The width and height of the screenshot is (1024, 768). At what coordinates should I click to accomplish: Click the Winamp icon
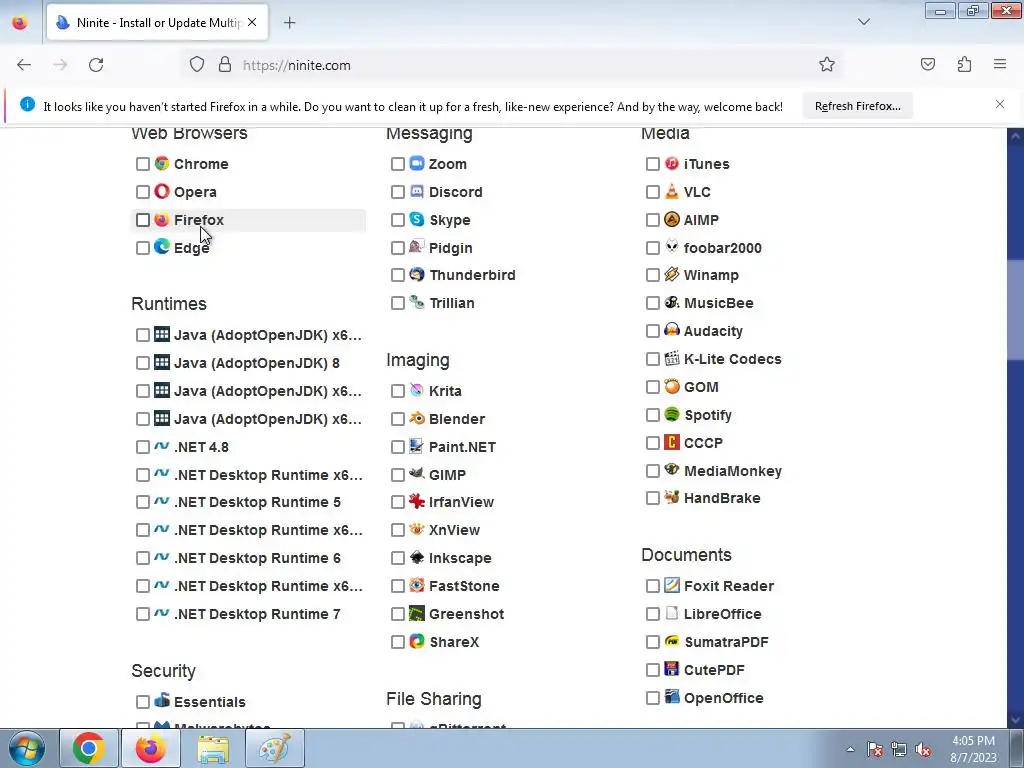[x=671, y=274]
